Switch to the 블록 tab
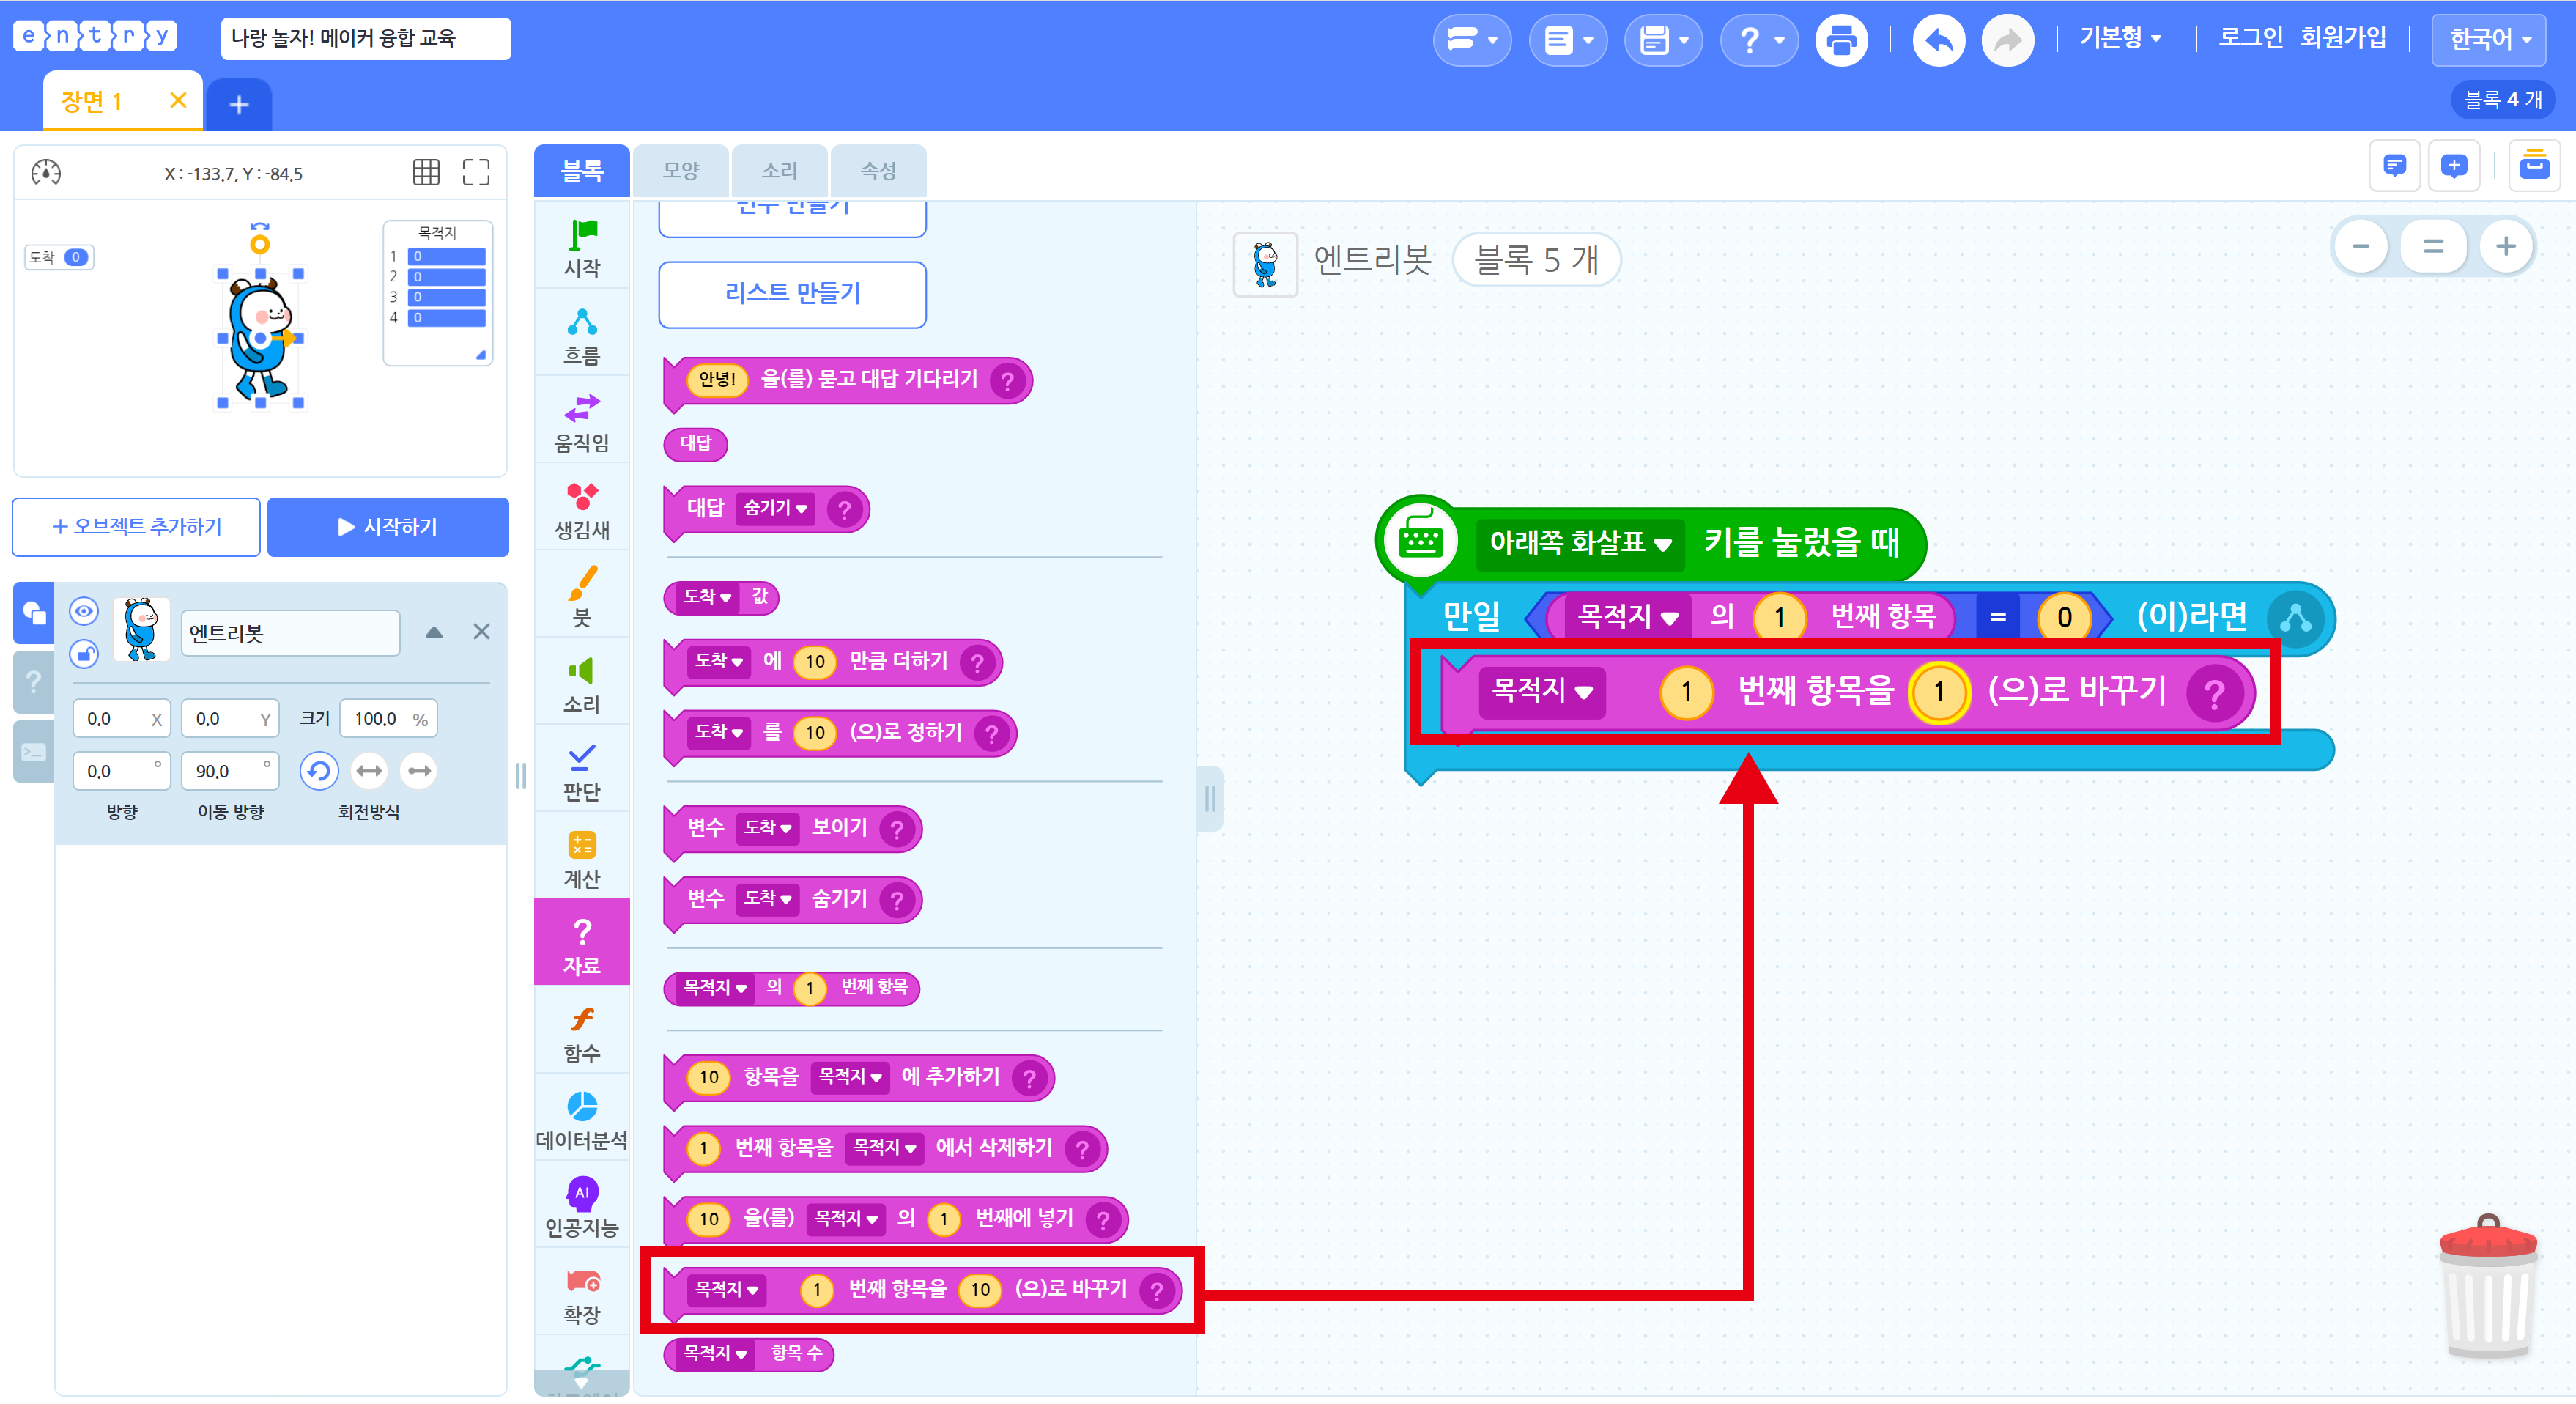 coord(581,171)
